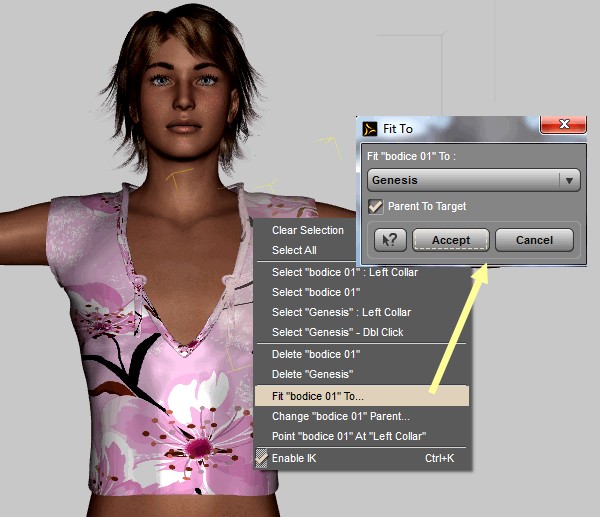Toggle the Parent To Target checkbox
The image size is (600, 517).
click(375, 207)
